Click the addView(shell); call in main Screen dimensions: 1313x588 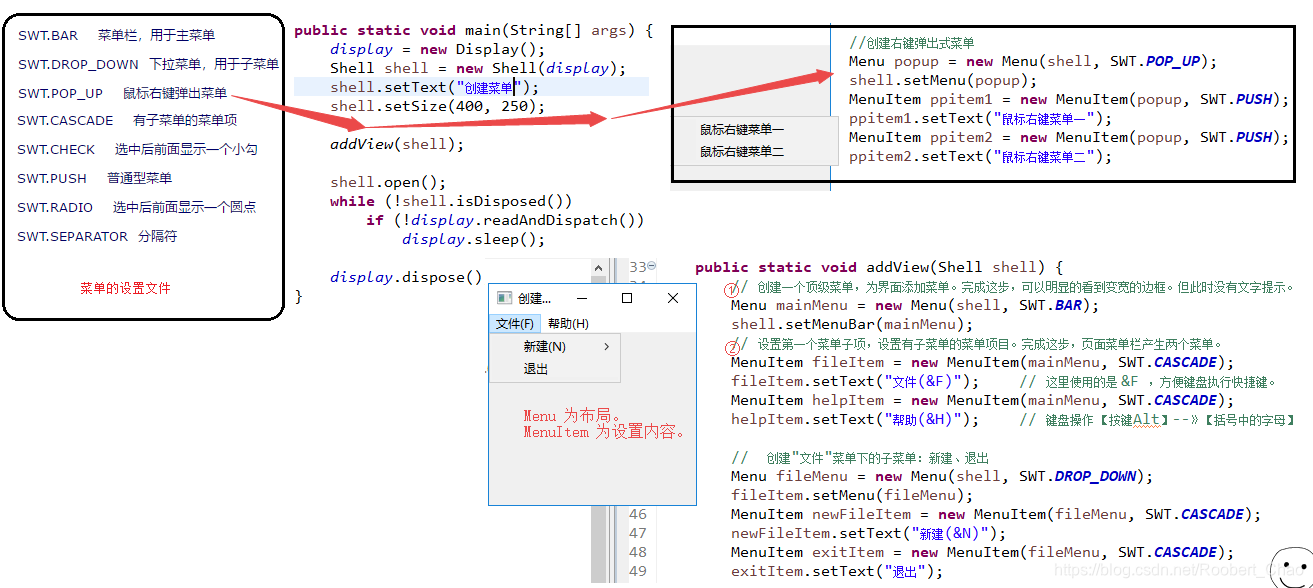(x=397, y=144)
